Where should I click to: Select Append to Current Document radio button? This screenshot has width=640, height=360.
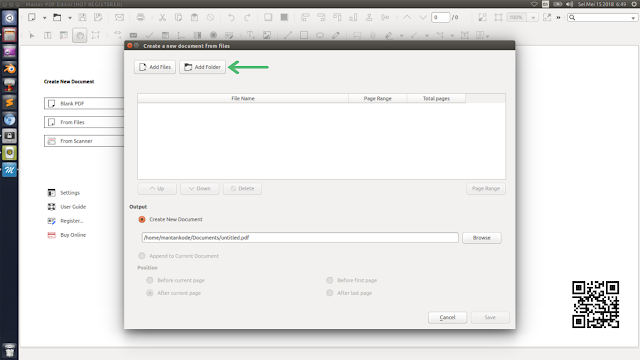coord(142,256)
